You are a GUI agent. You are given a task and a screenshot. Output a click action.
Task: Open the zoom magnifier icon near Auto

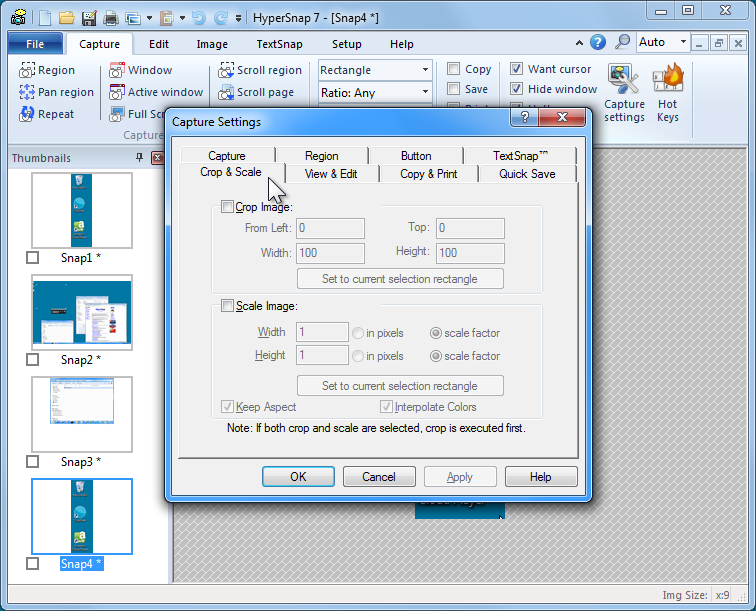[x=622, y=42]
